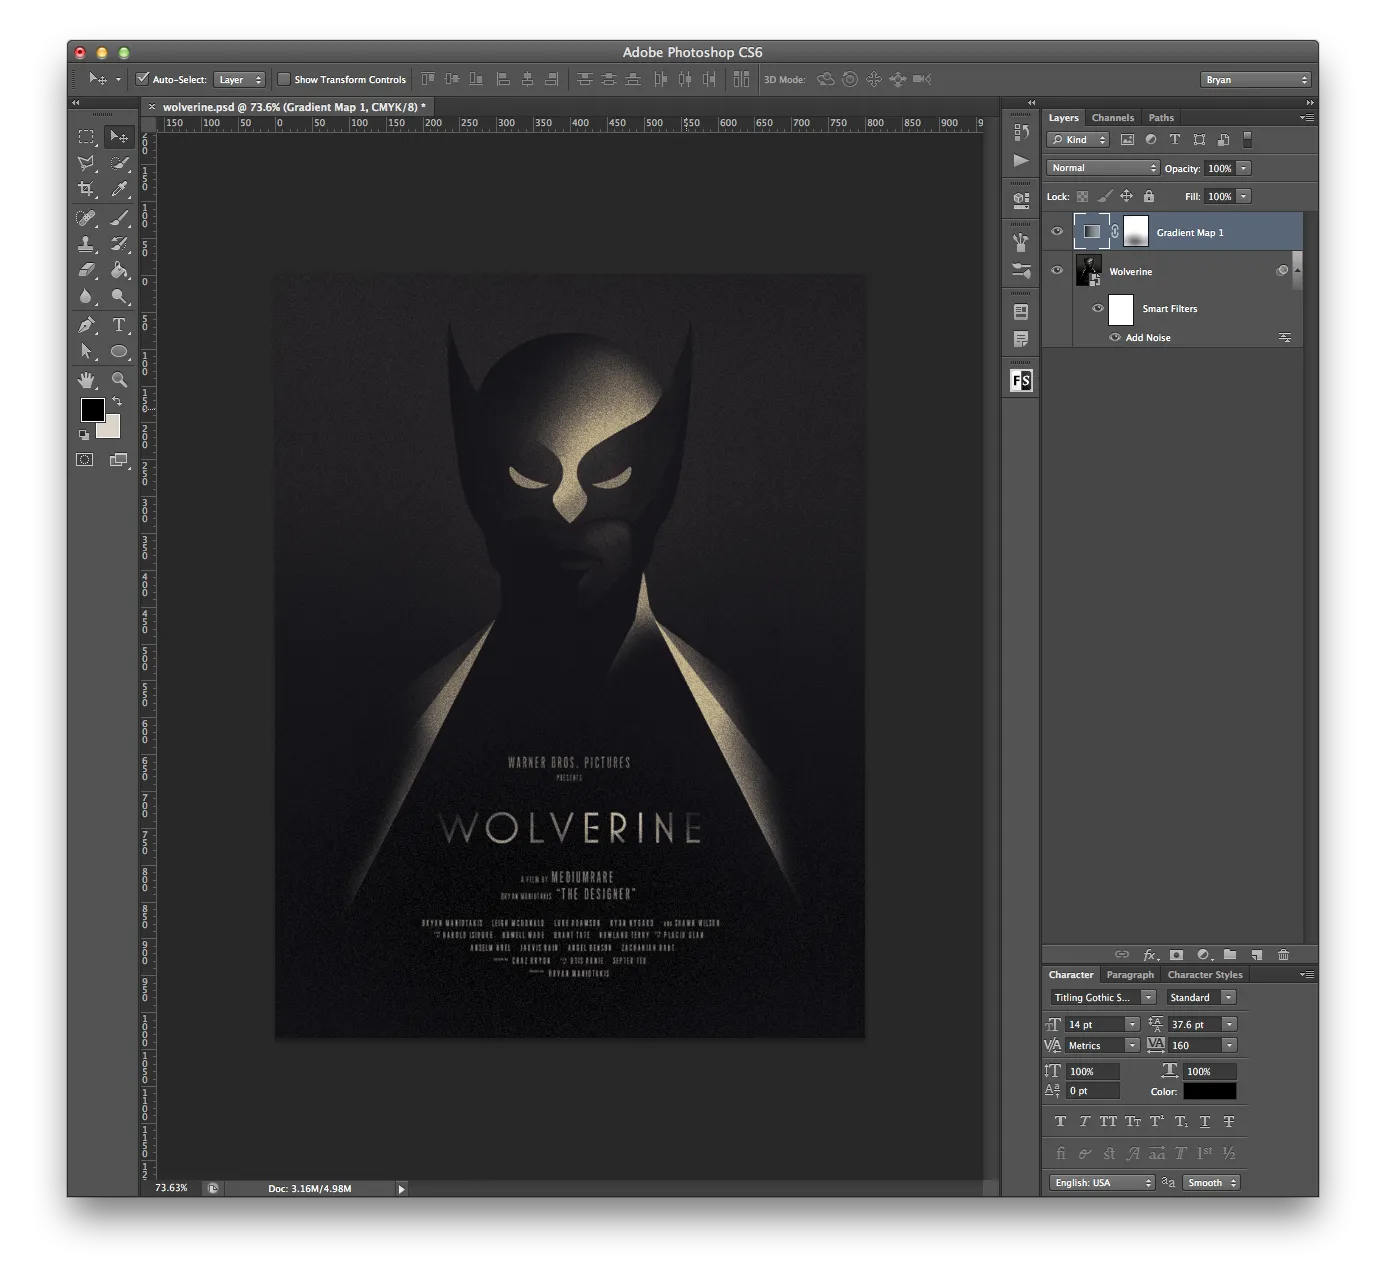Select the Eraser tool
This screenshot has width=1386, height=1286.
pyautogui.click(x=87, y=270)
